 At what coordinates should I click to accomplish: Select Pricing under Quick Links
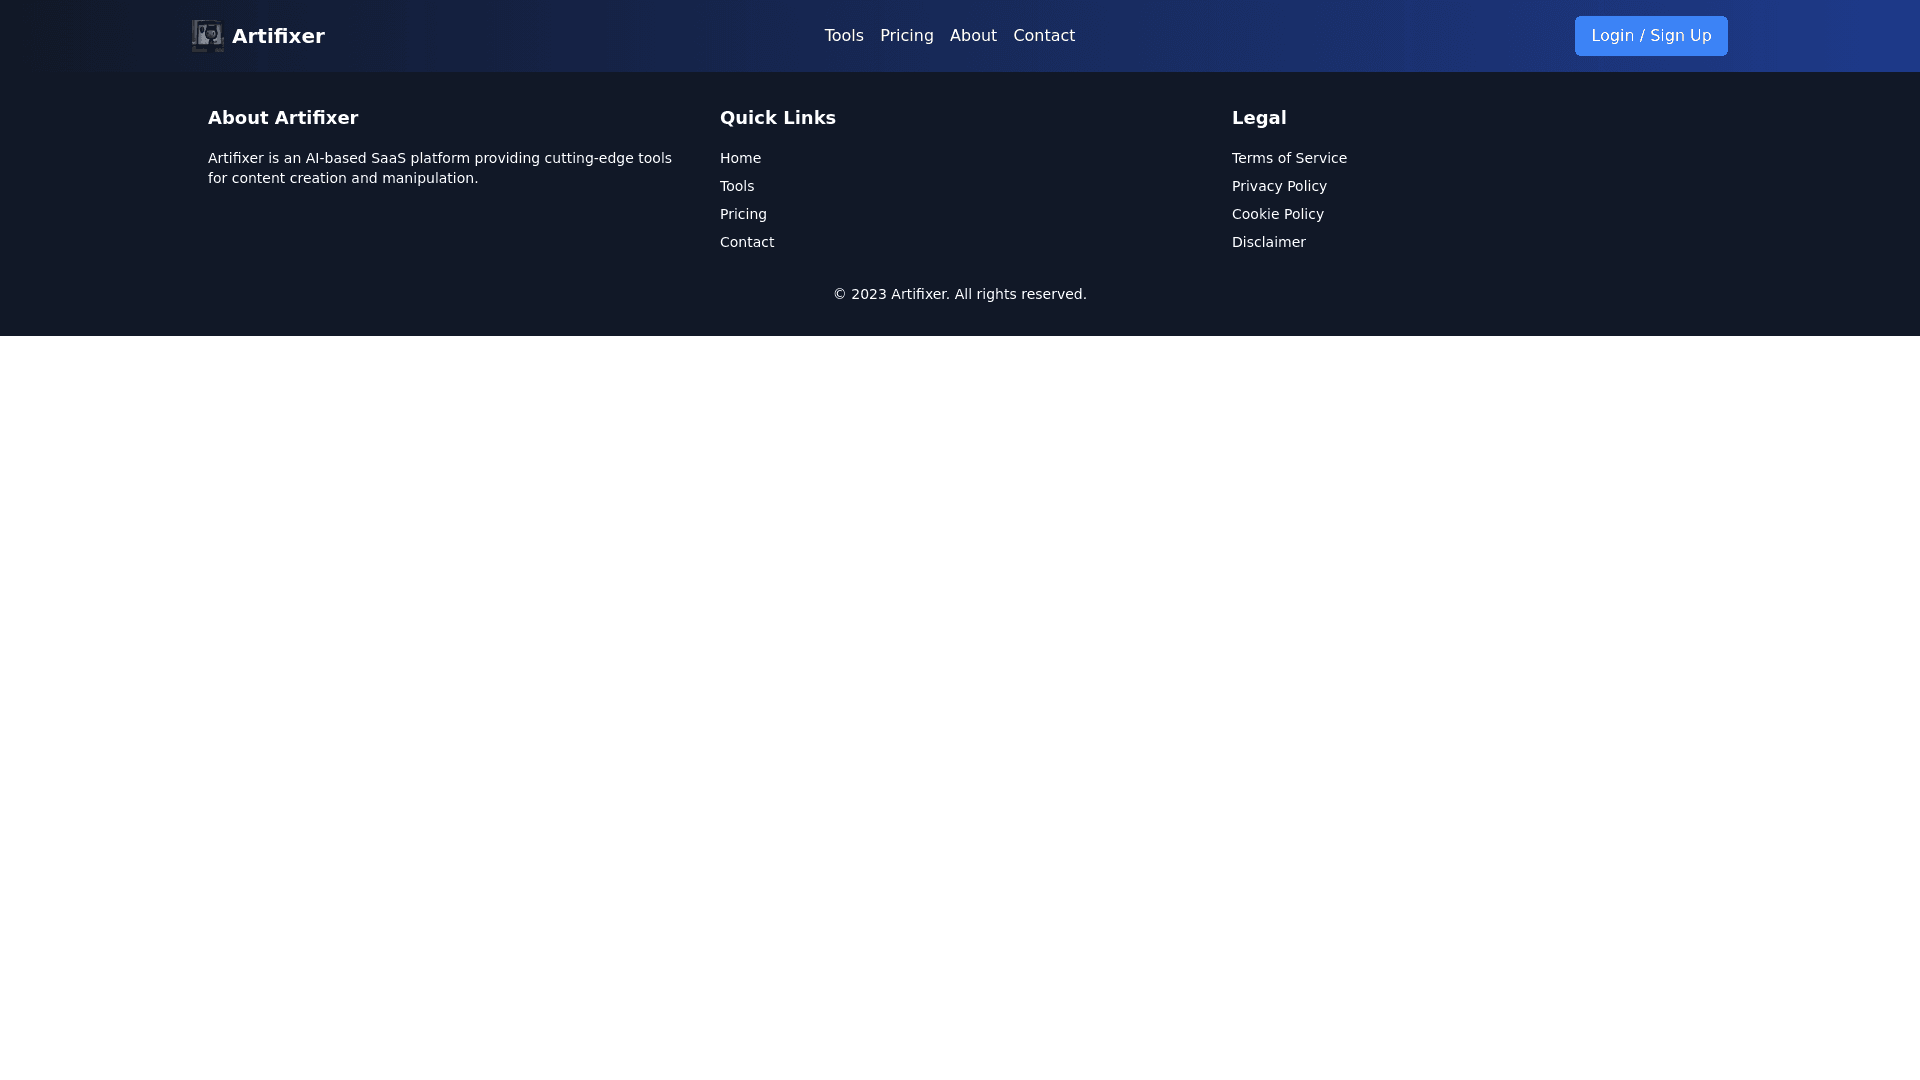point(743,214)
